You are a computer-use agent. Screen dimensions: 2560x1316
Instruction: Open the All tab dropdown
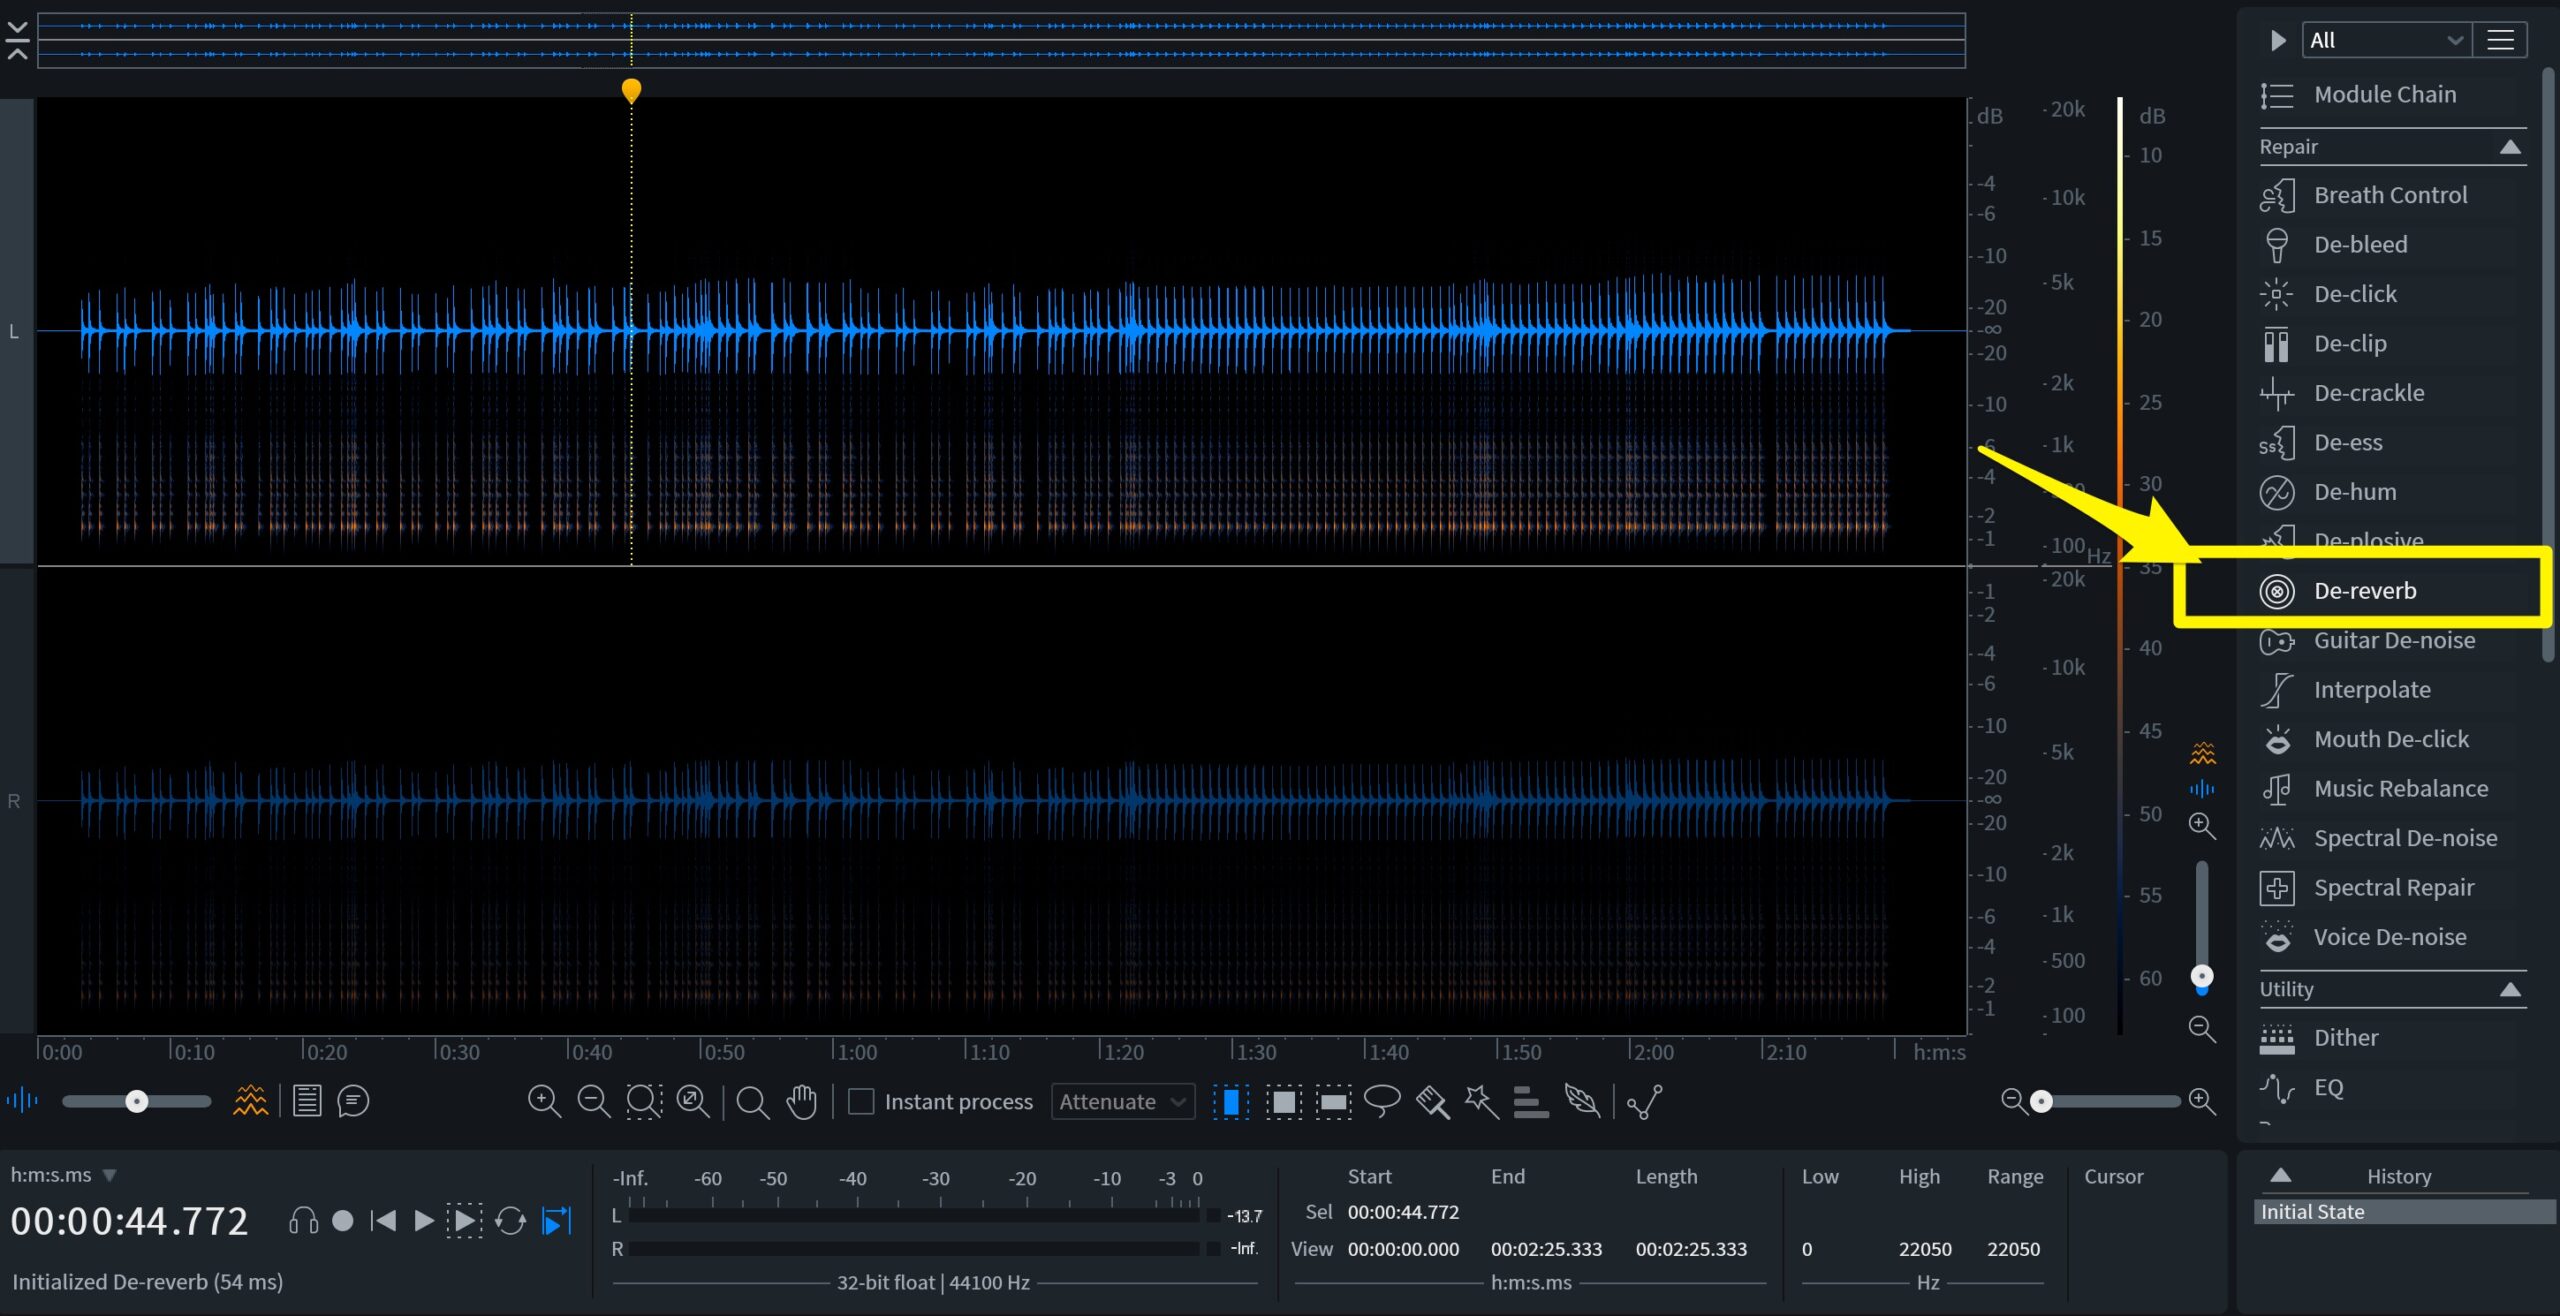click(x=2385, y=39)
